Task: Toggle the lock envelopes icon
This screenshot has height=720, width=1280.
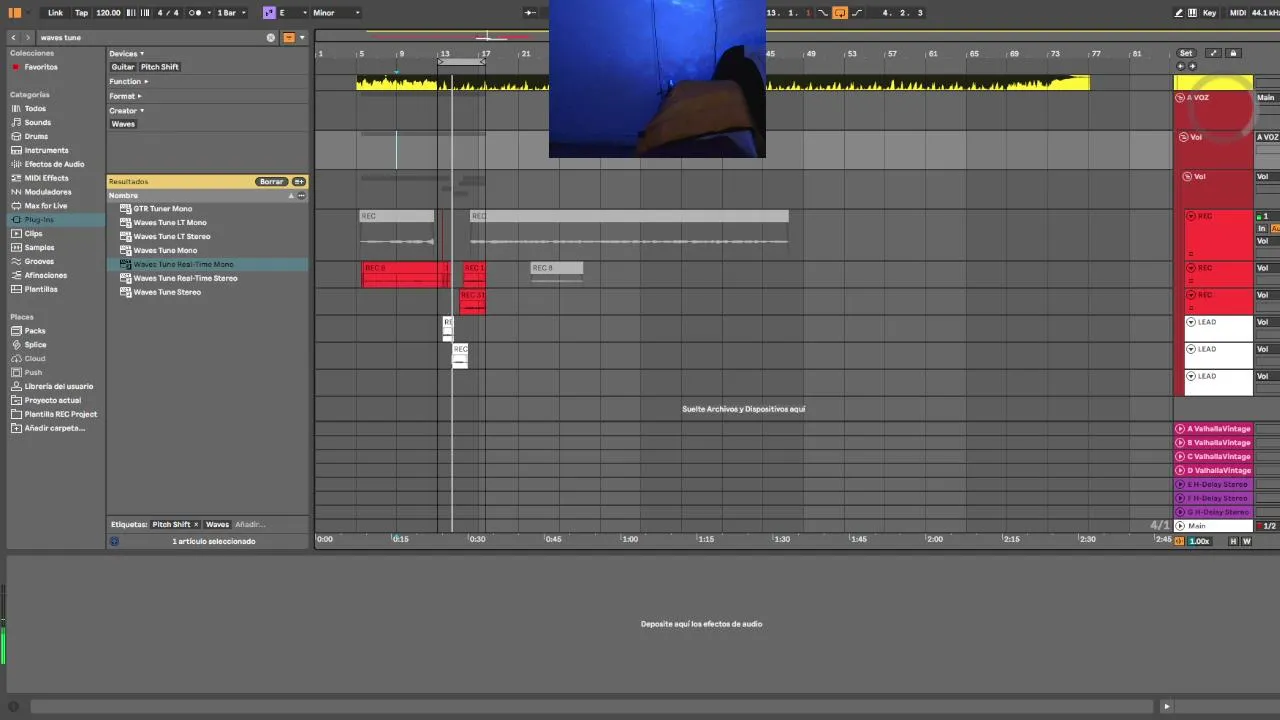Action: pos(1233,54)
